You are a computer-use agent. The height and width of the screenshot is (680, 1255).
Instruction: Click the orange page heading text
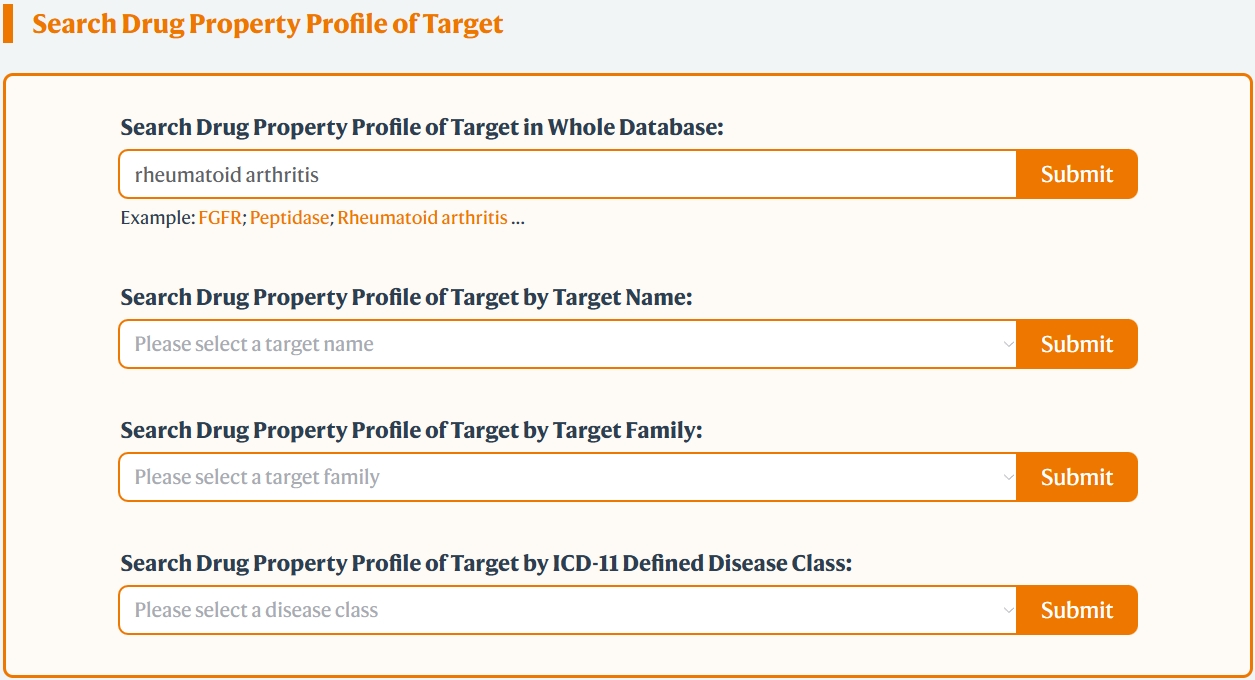click(x=268, y=24)
